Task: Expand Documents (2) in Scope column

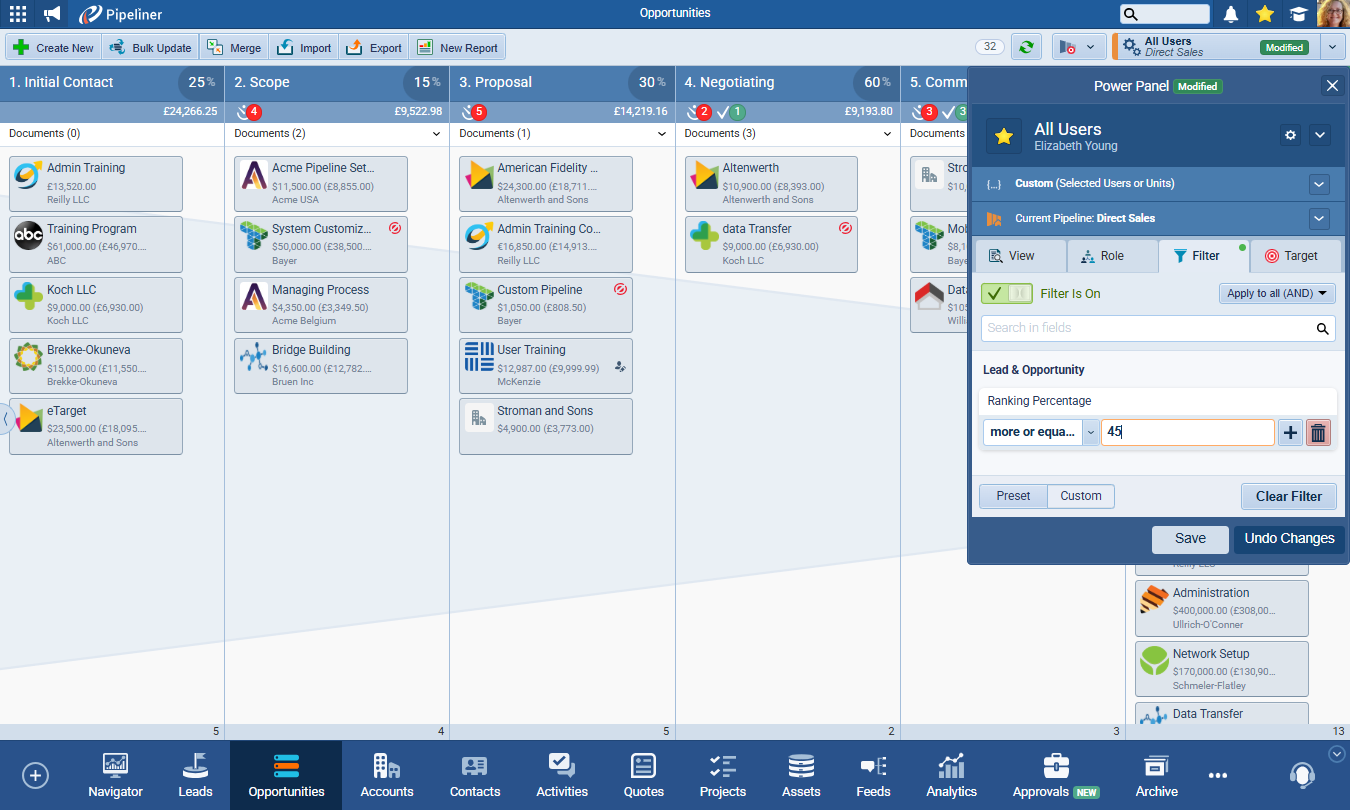Action: tap(436, 133)
